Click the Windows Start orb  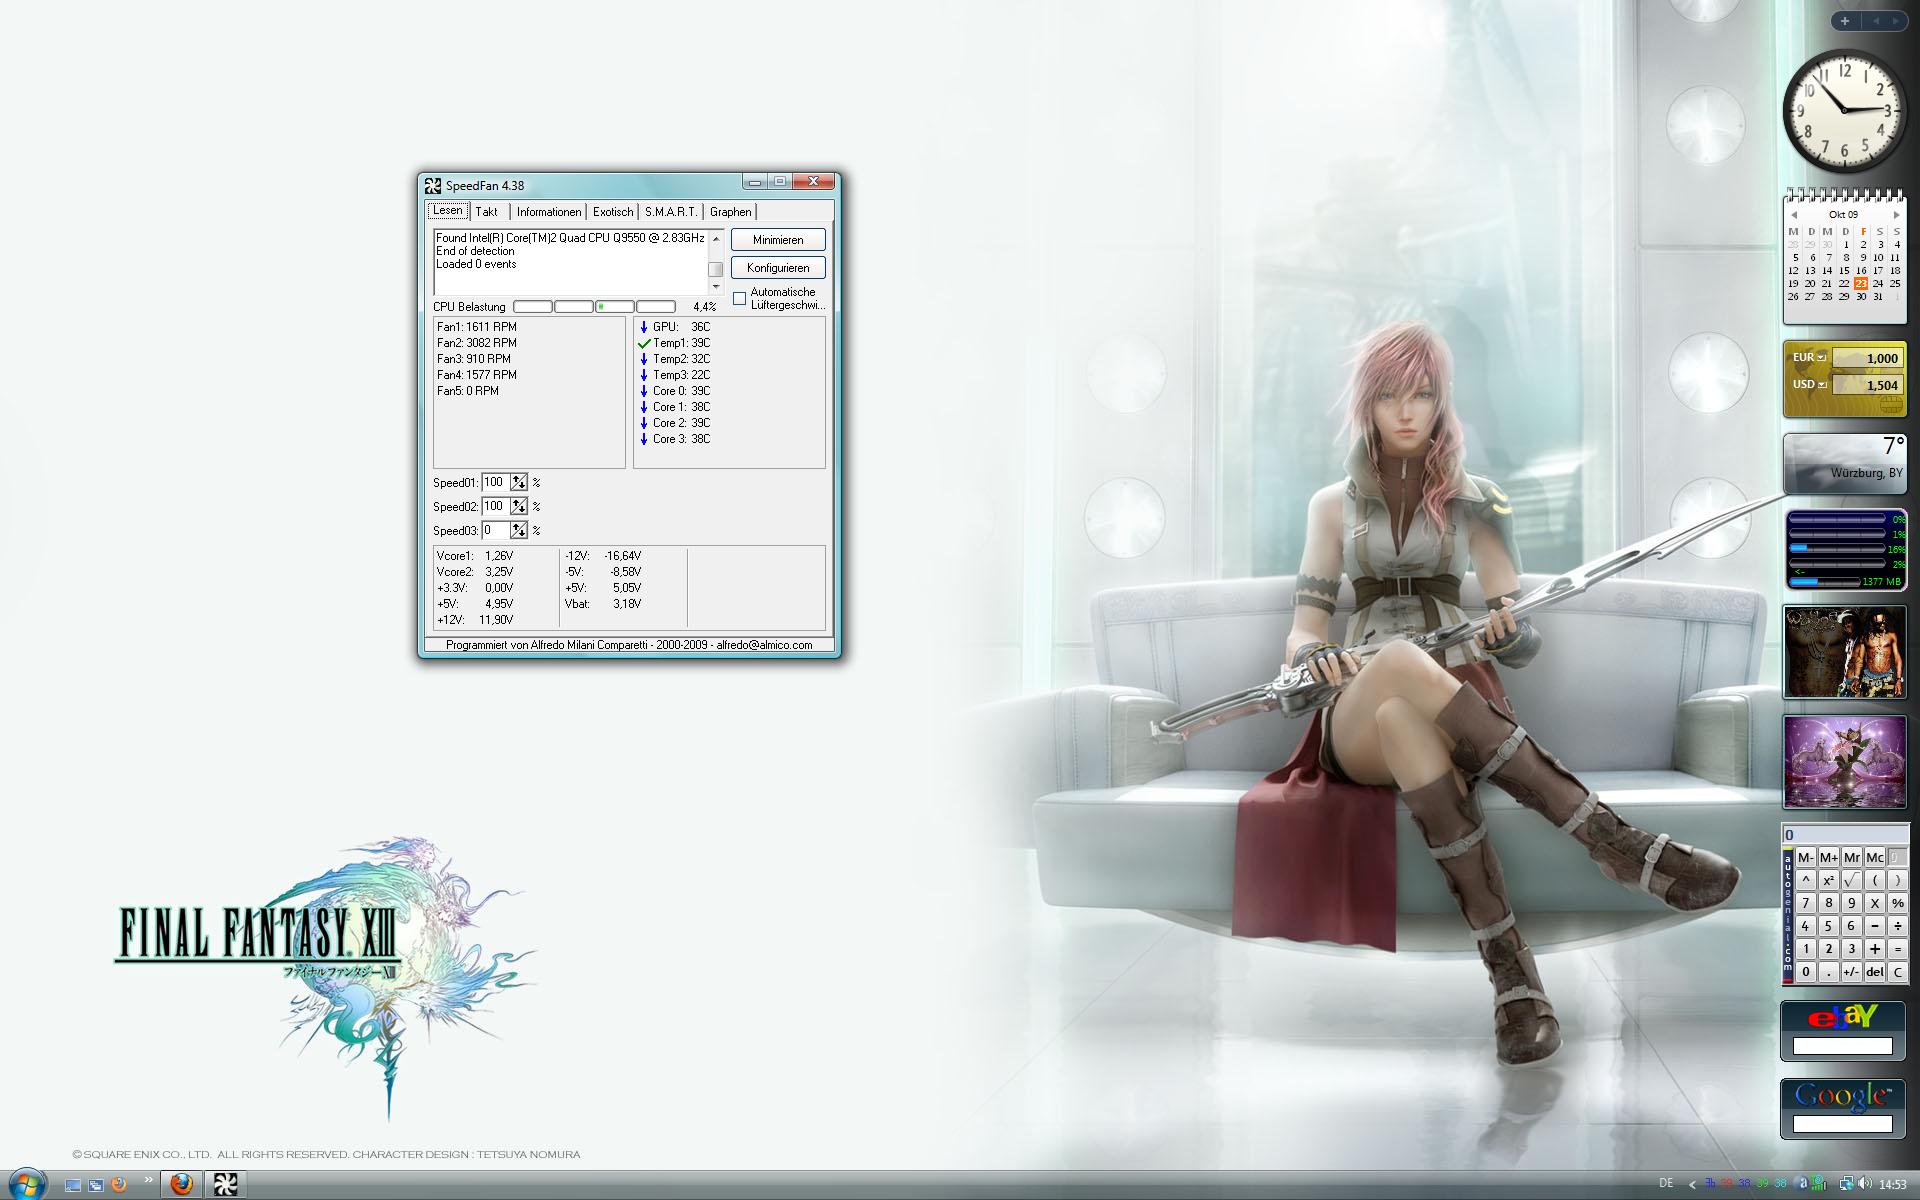26,1185
